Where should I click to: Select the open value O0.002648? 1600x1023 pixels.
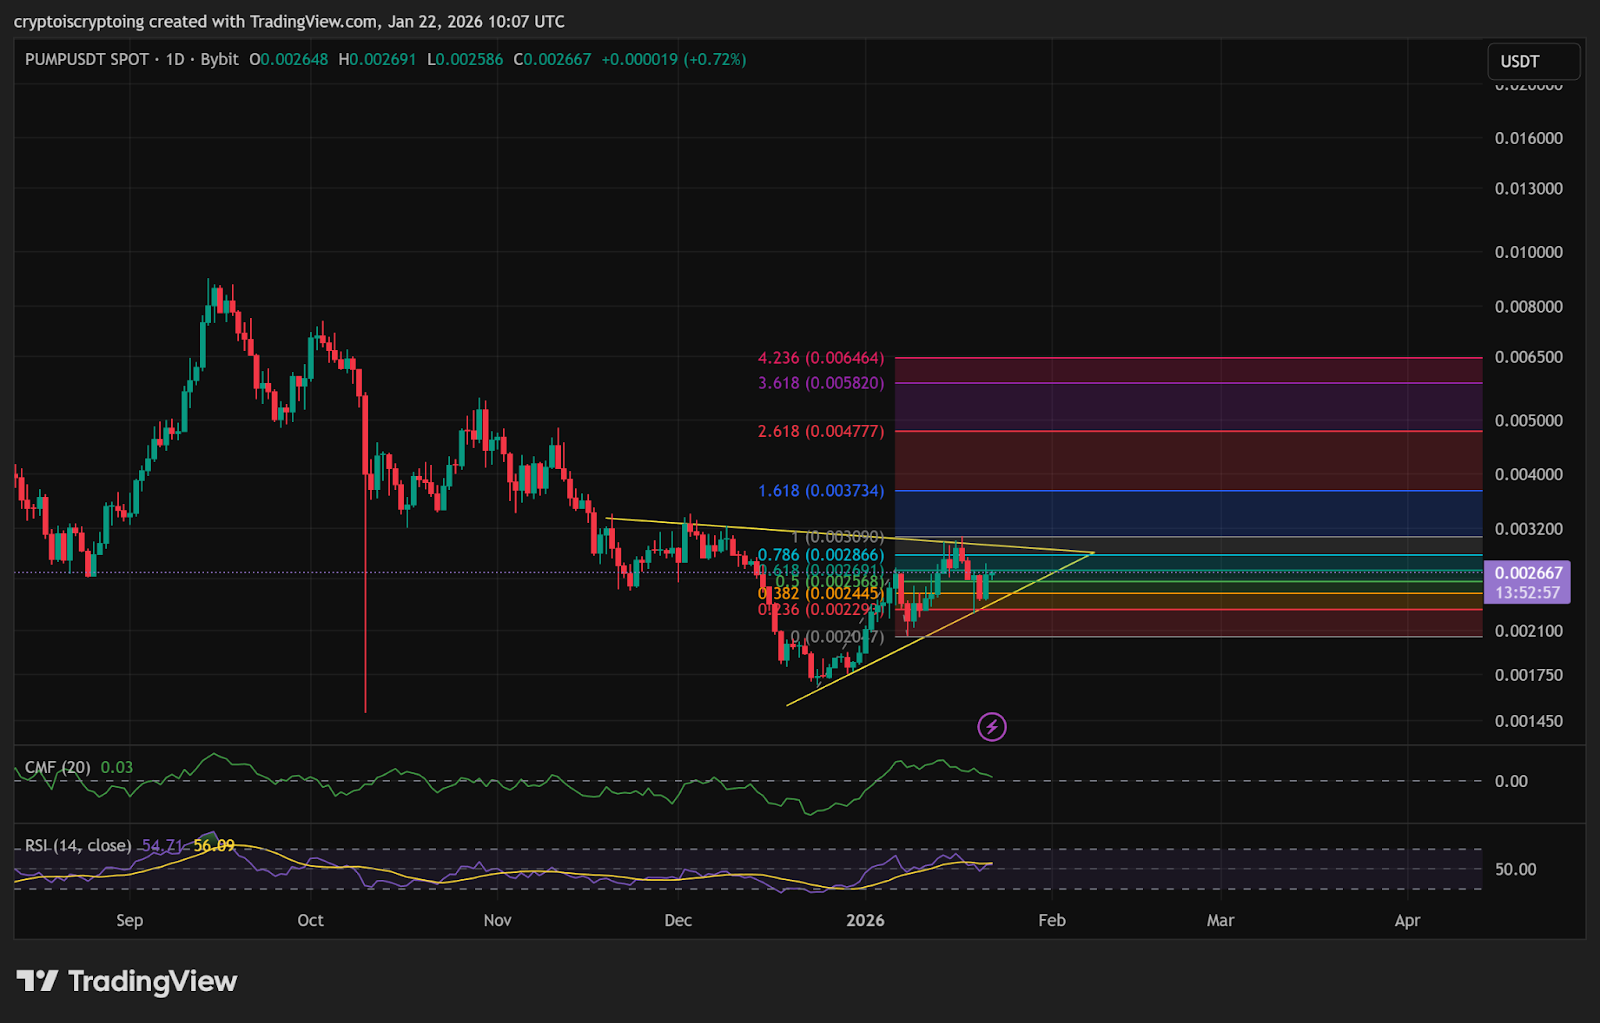[288, 60]
